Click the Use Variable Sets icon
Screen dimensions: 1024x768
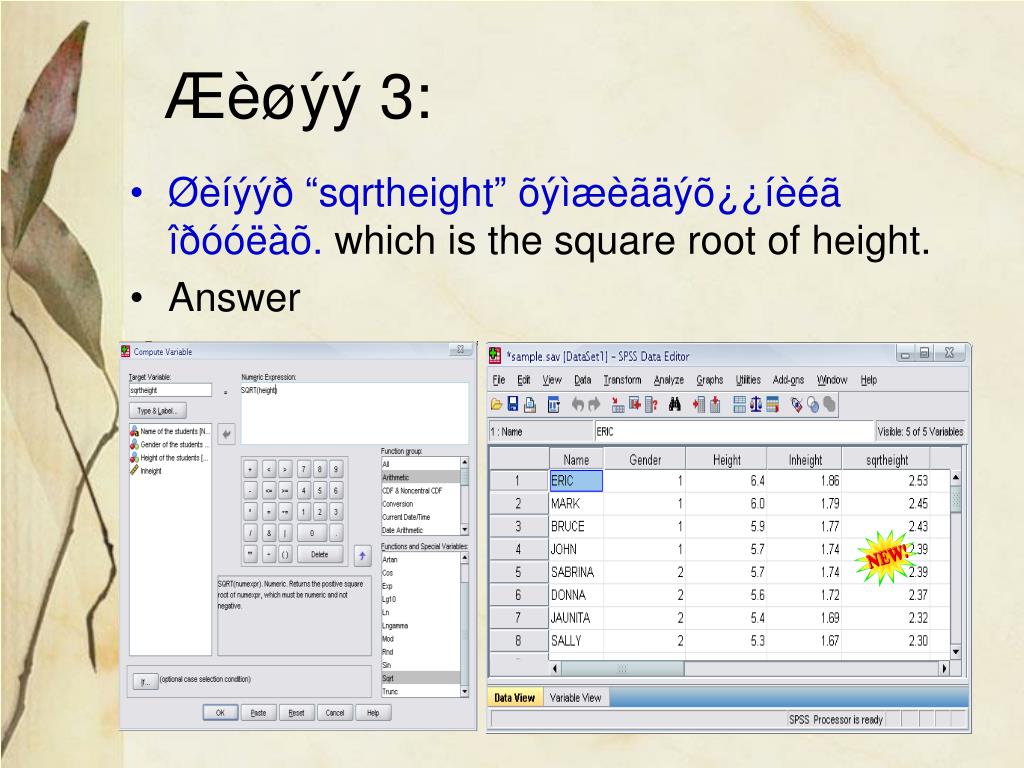click(x=813, y=405)
